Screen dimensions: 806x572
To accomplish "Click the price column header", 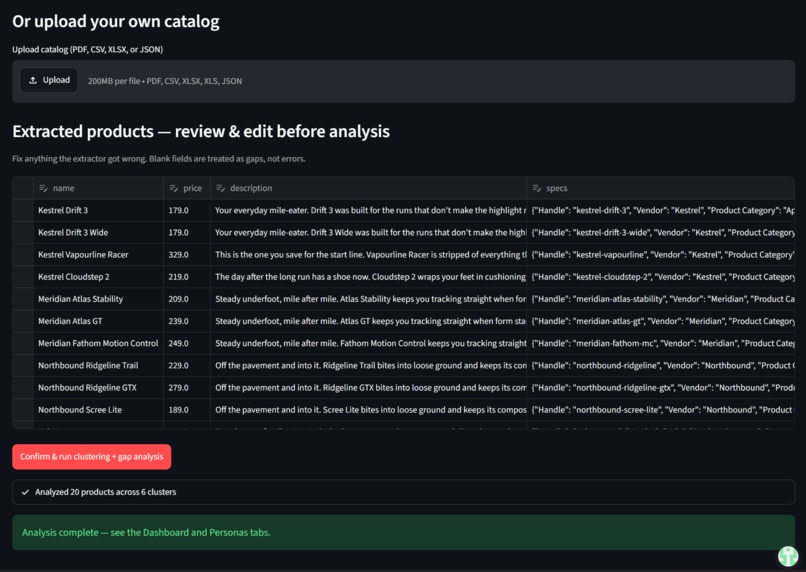I will click(187, 188).
